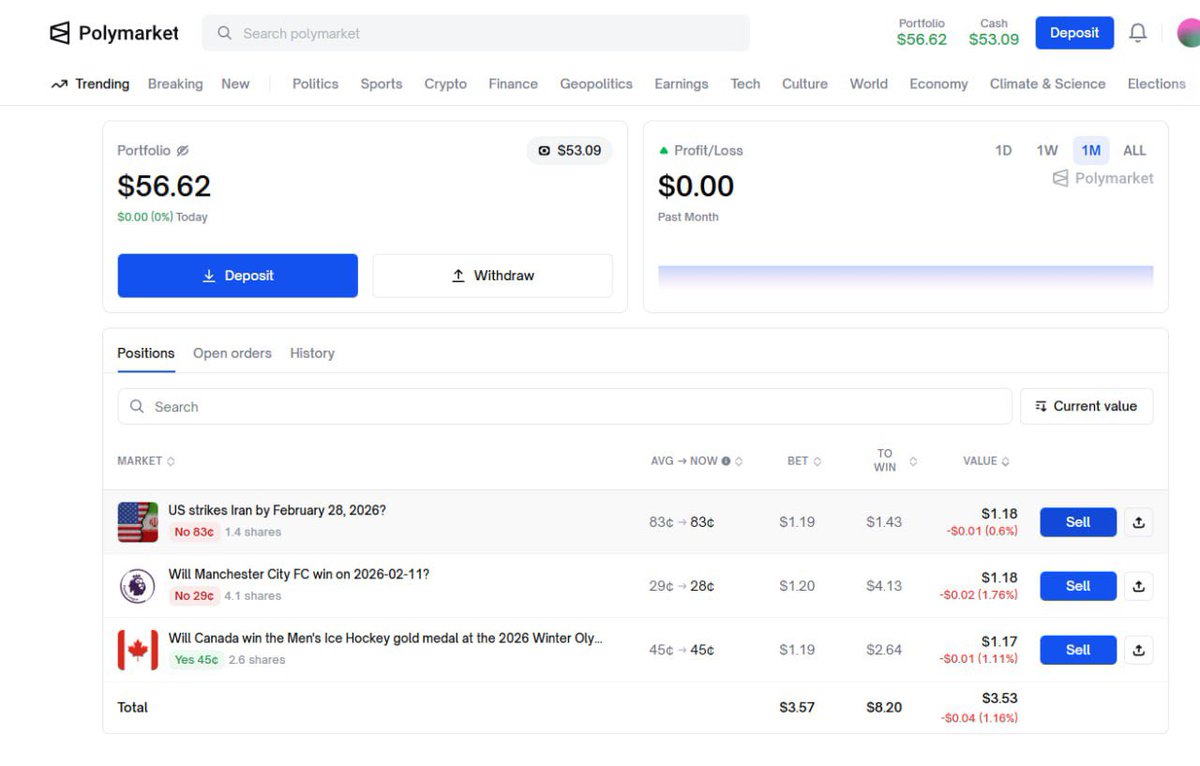Open notifications bell icon
Screen dimensions: 1200x766
(1138, 33)
